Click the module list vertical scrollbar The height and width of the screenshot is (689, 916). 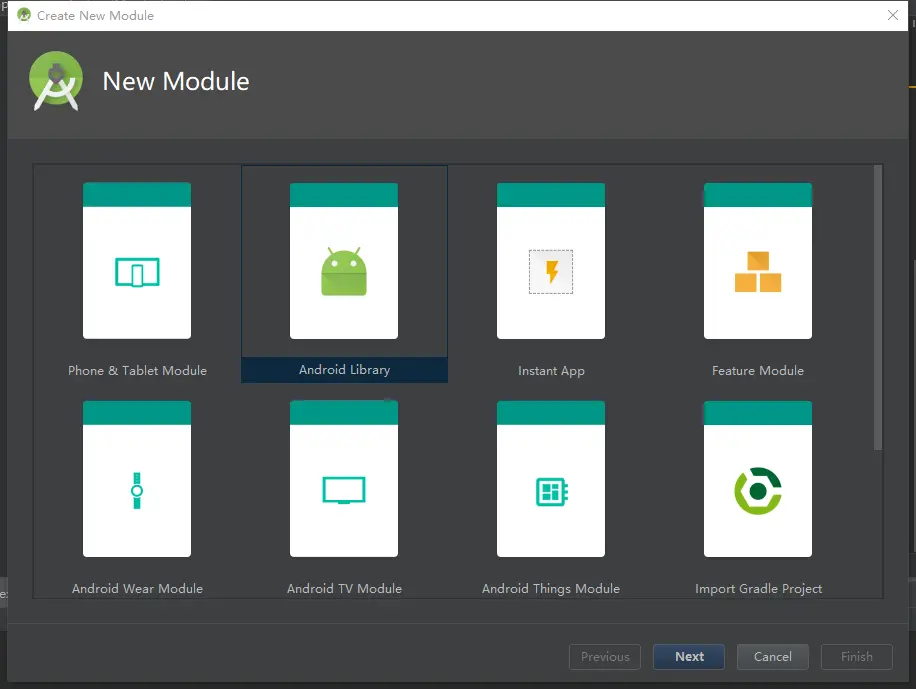[x=877, y=308]
